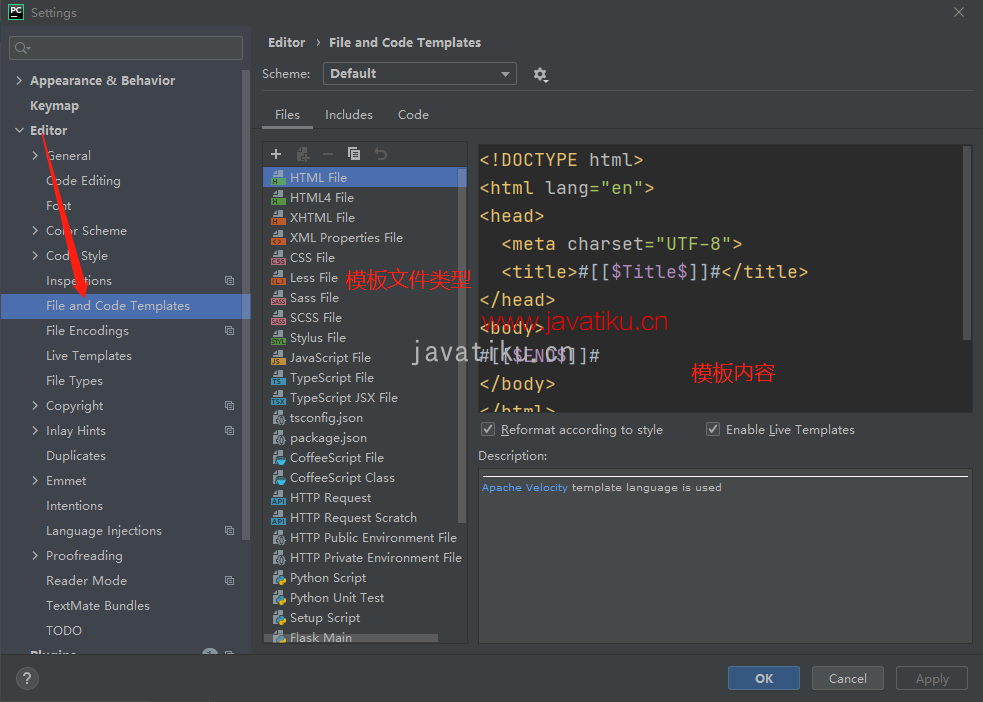
Task: Click project-level icon beside Language Injections
Action: 229,531
